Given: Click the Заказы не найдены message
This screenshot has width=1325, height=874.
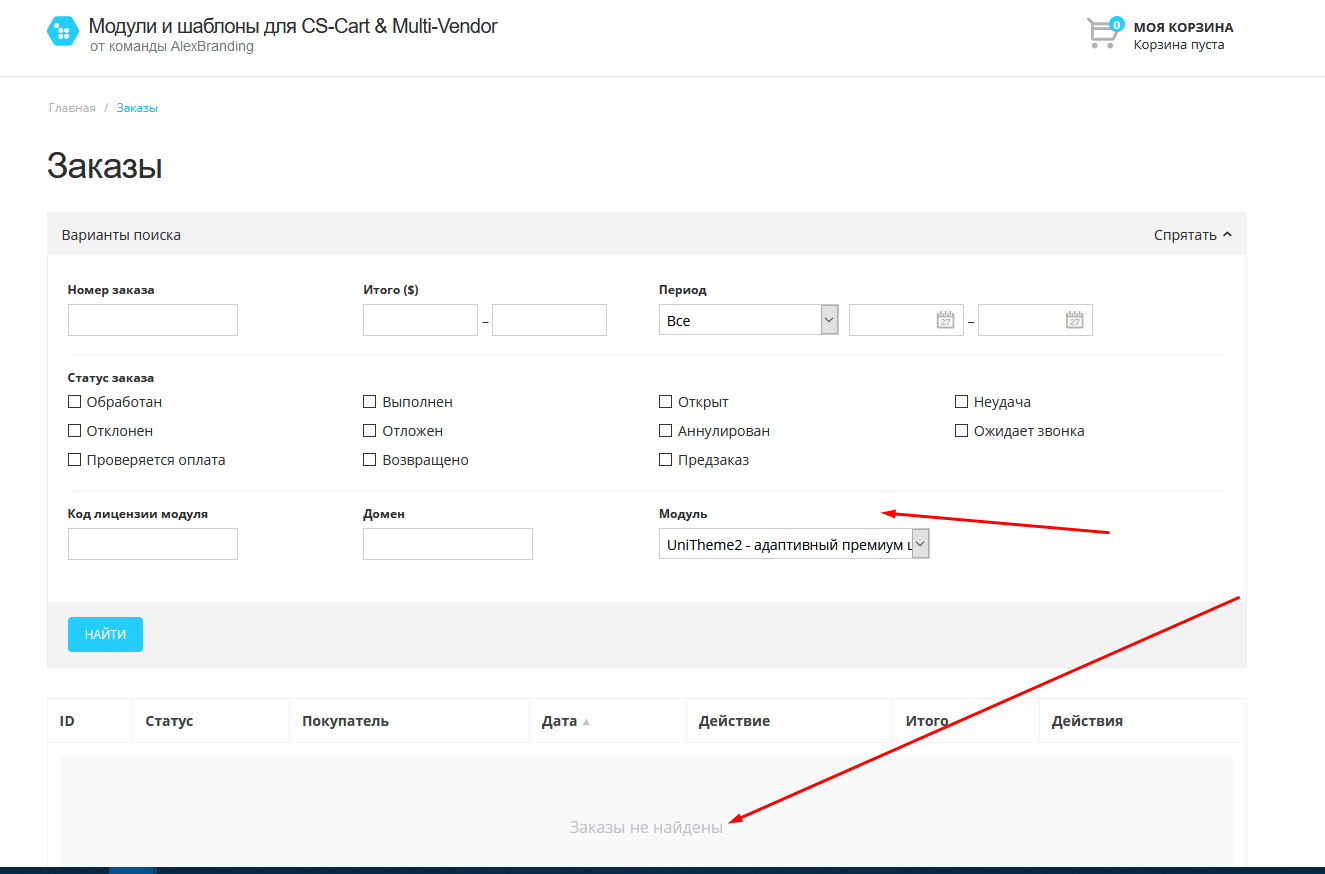Looking at the screenshot, I should point(646,827).
